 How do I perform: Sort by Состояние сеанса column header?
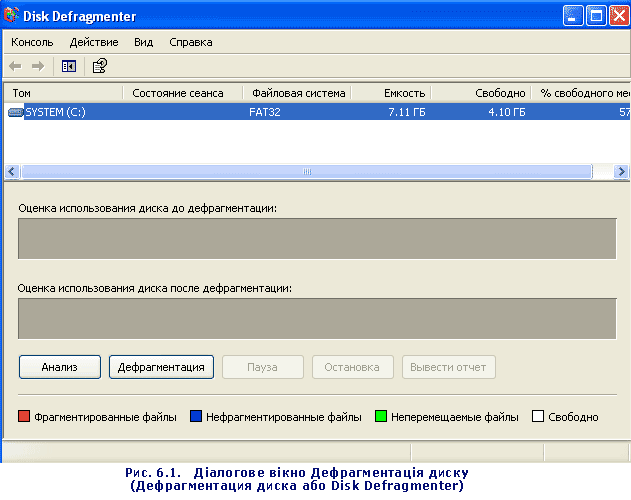[x=183, y=93]
